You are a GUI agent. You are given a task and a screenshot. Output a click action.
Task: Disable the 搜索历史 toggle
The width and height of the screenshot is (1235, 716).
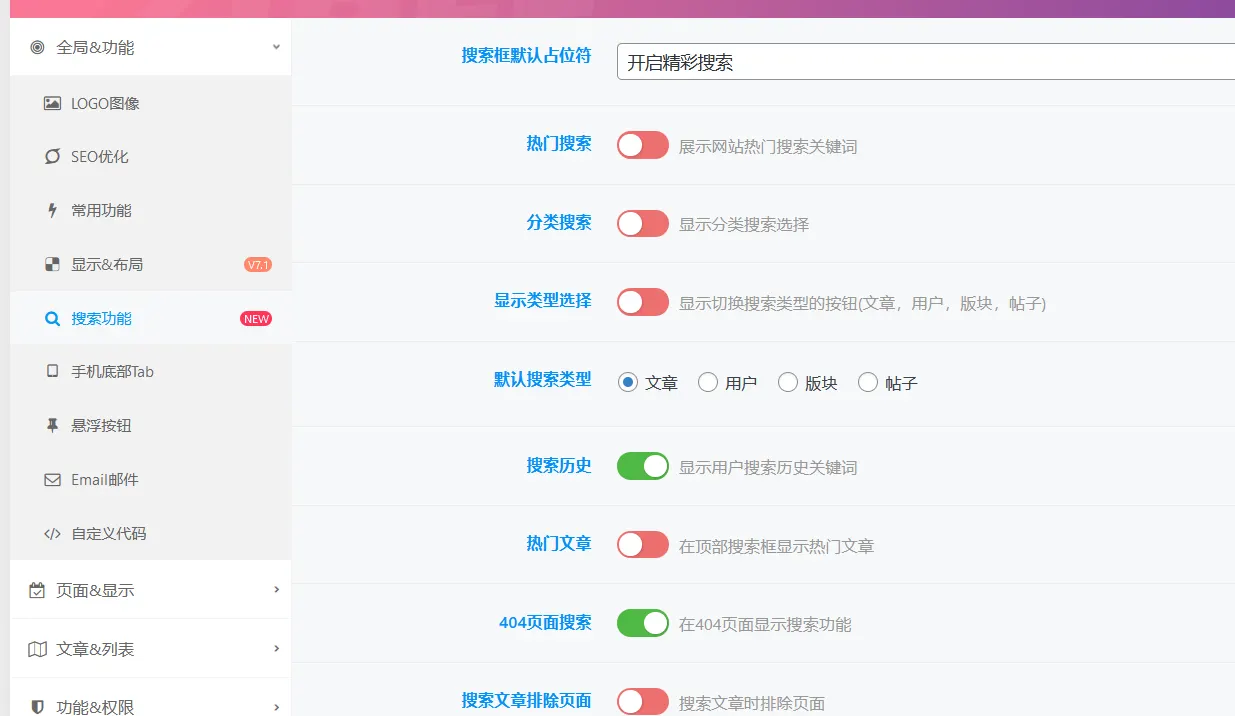point(642,466)
